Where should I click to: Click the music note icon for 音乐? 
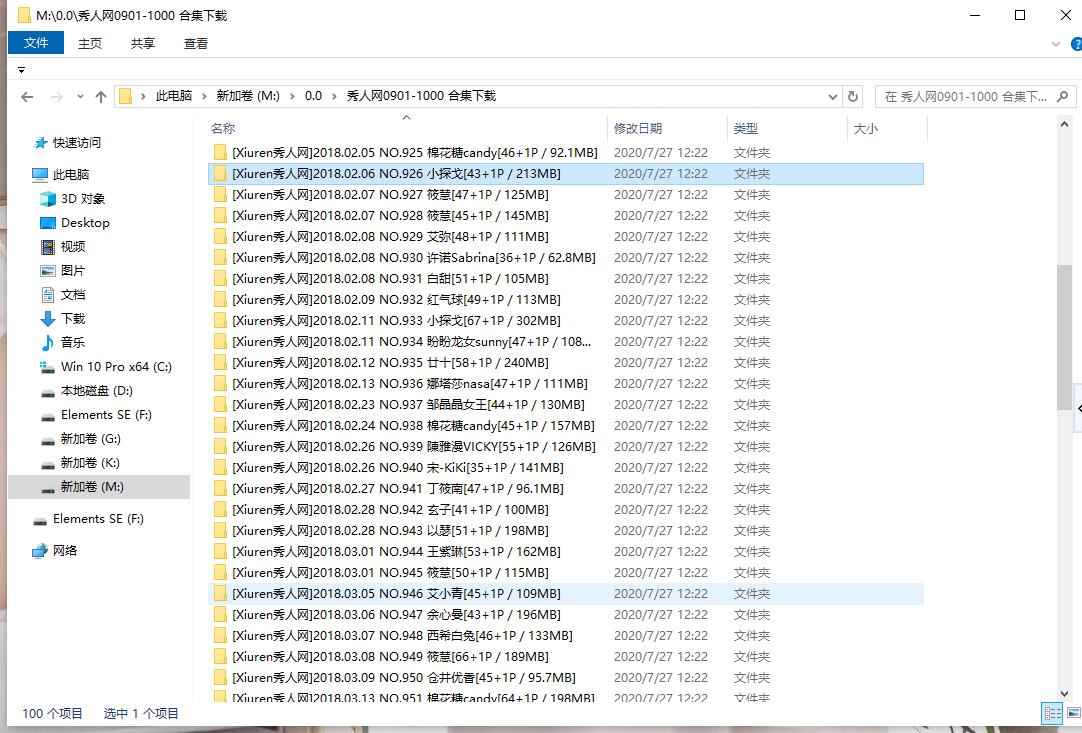tap(48, 342)
